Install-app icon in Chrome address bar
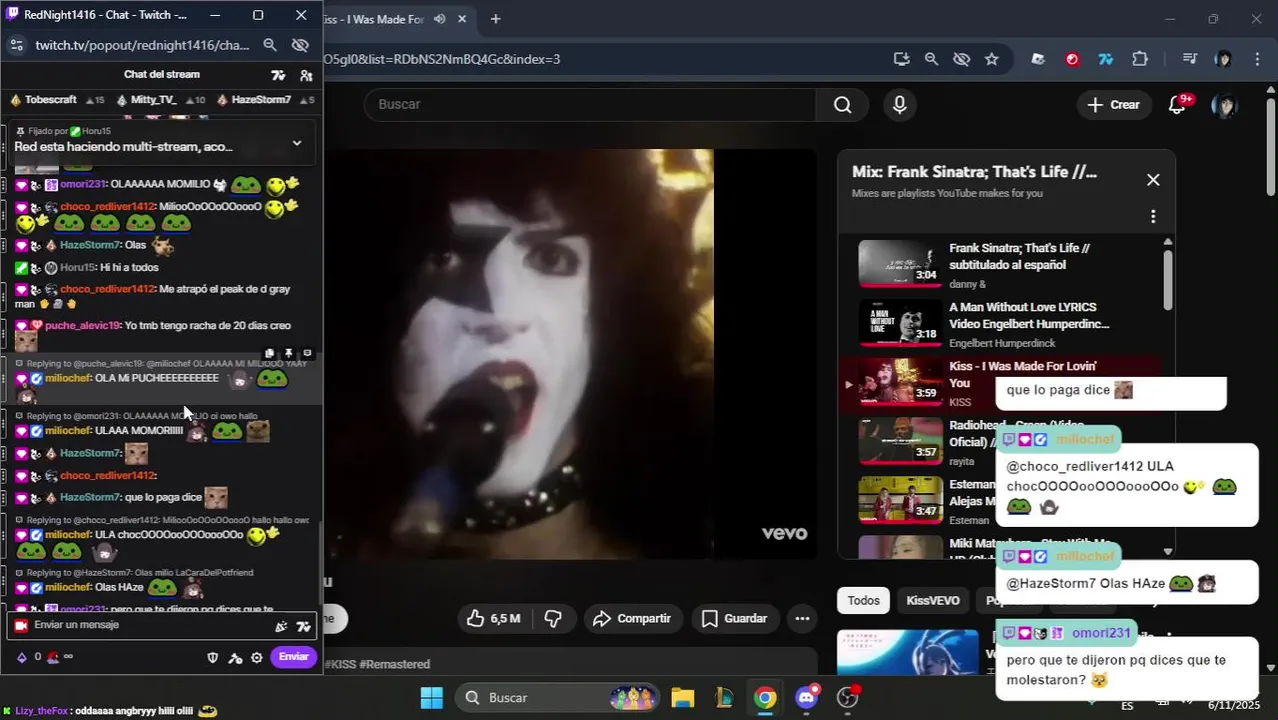Viewport: 1278px width, 720px height. pos(901,59)
